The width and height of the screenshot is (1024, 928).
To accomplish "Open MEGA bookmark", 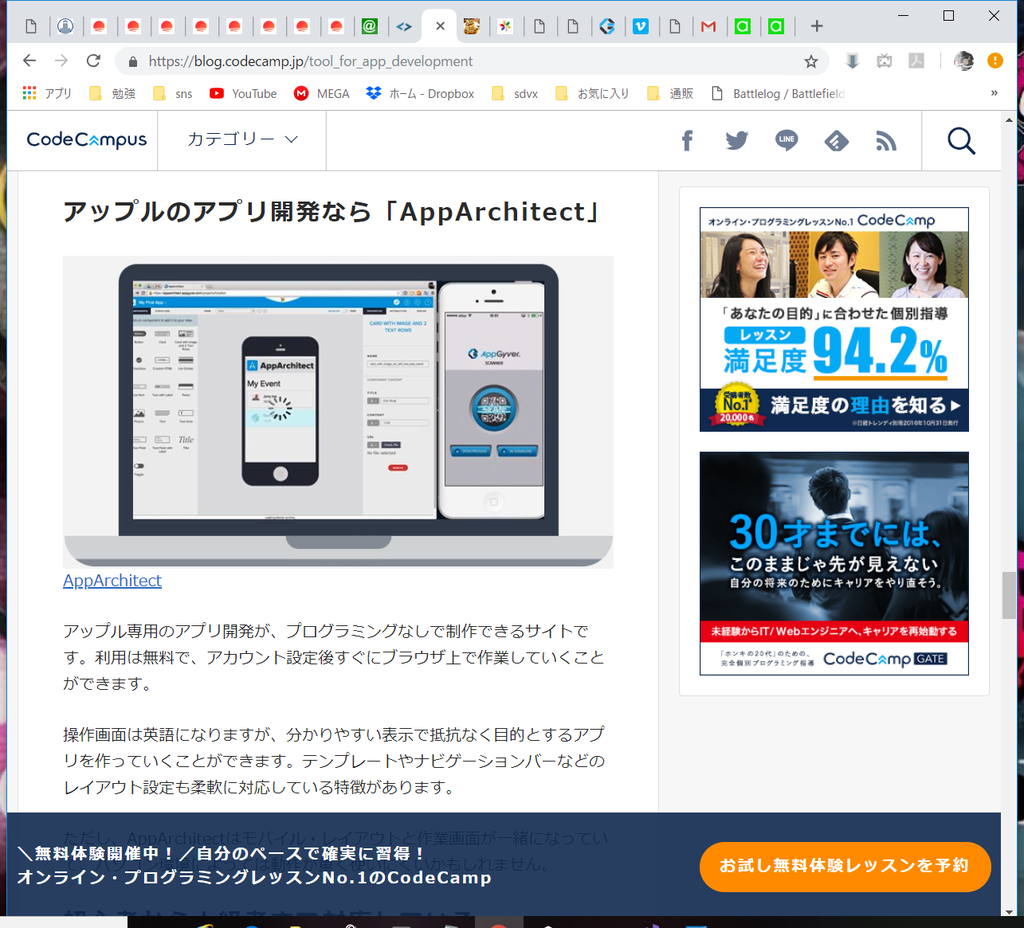I will tap(322, 93).
